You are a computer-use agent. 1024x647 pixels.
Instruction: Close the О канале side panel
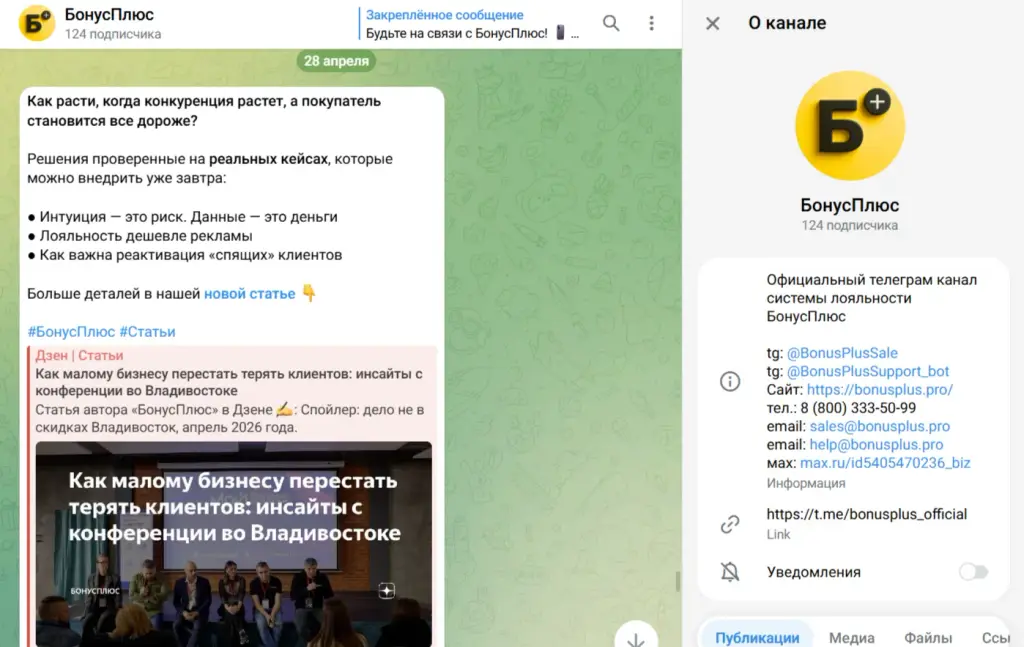tap(712, 24)
